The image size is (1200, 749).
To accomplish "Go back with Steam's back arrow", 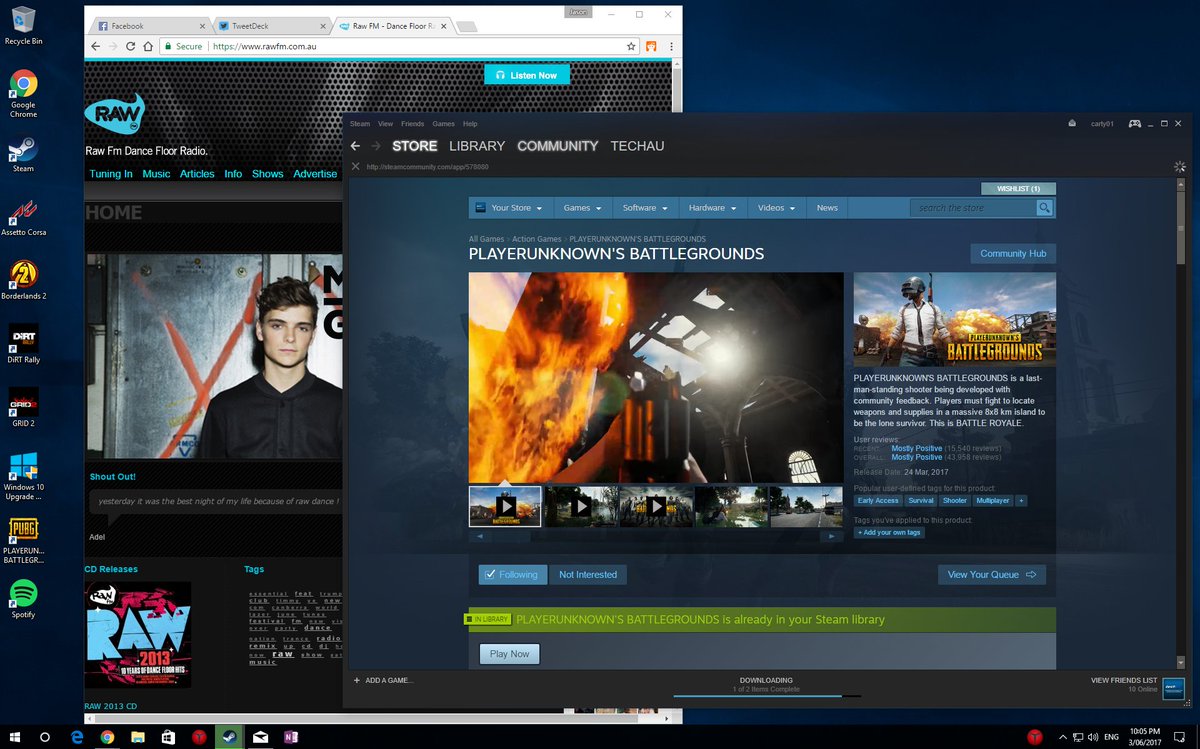I will pyautogui.click(x=355, y=146).
